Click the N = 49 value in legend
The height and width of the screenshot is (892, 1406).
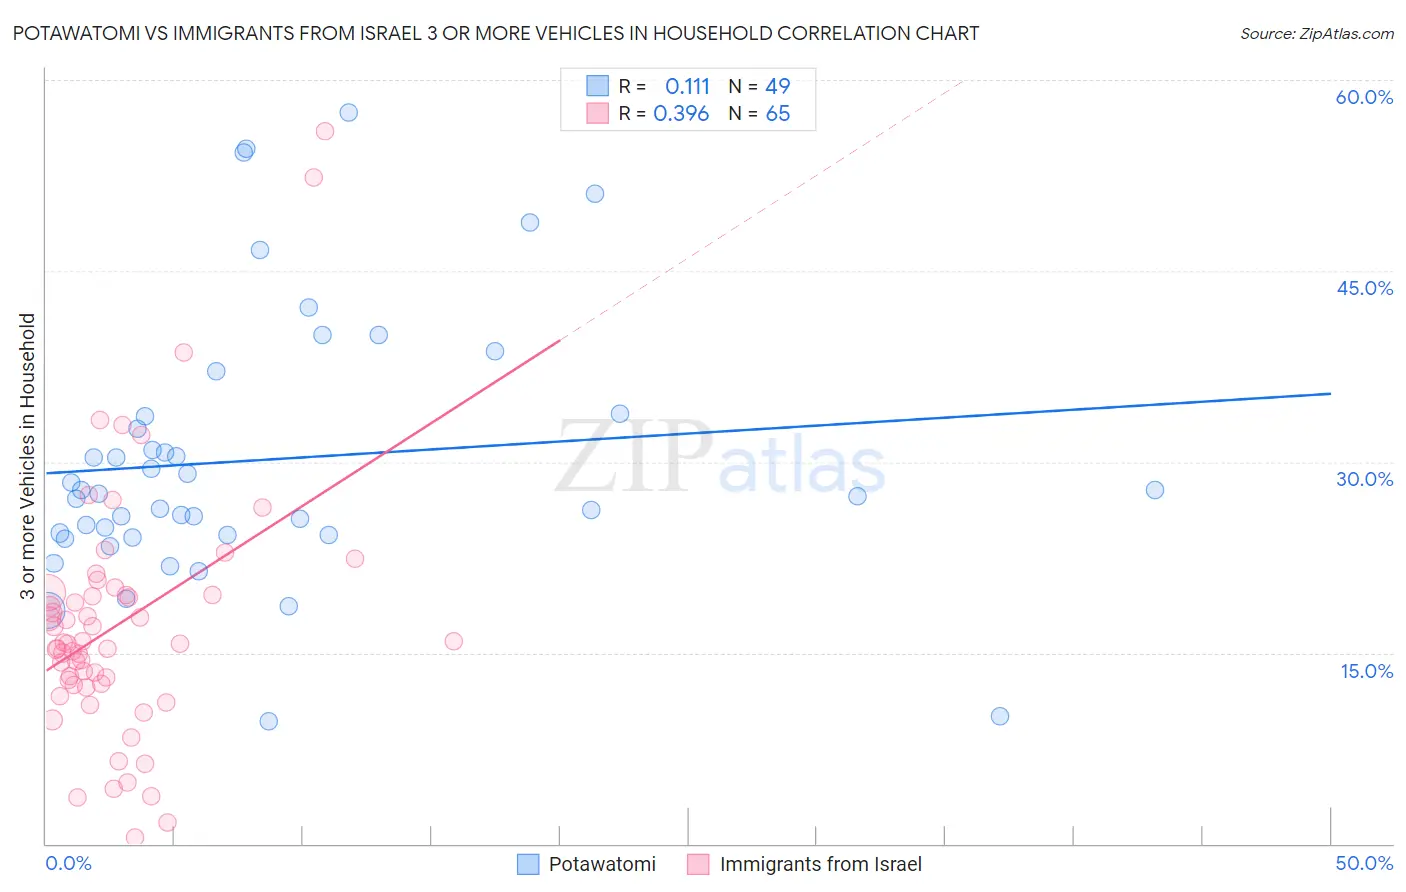click(x=759, y=86)
